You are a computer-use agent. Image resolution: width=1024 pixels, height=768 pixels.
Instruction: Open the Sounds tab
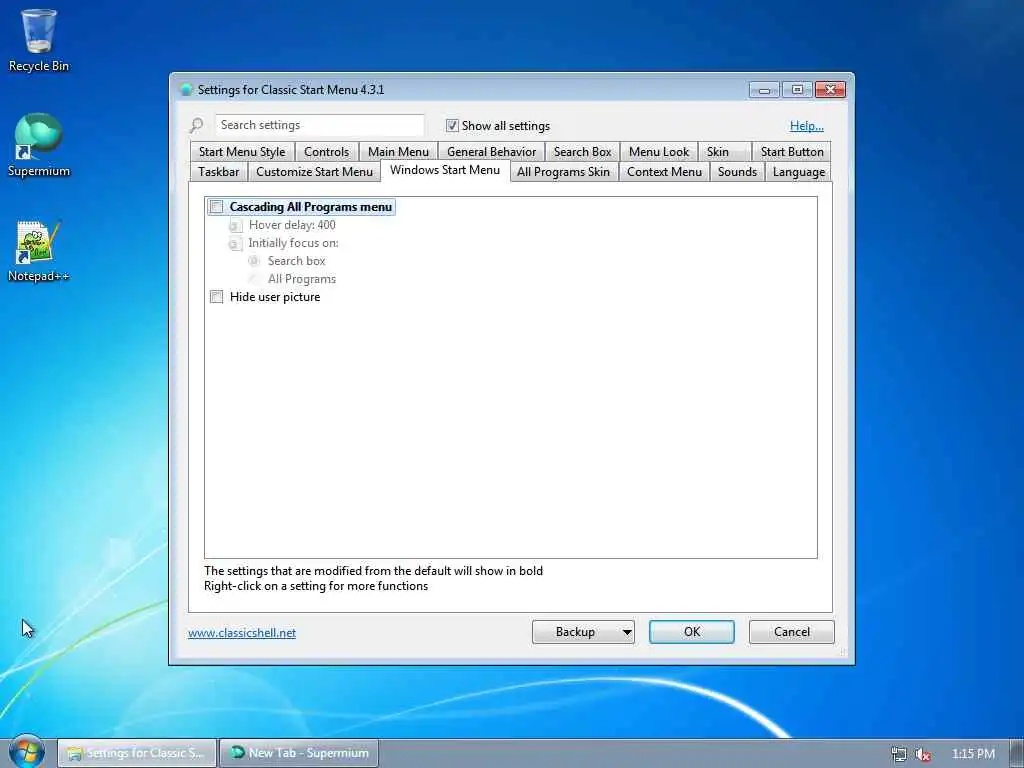coord(737,172)
